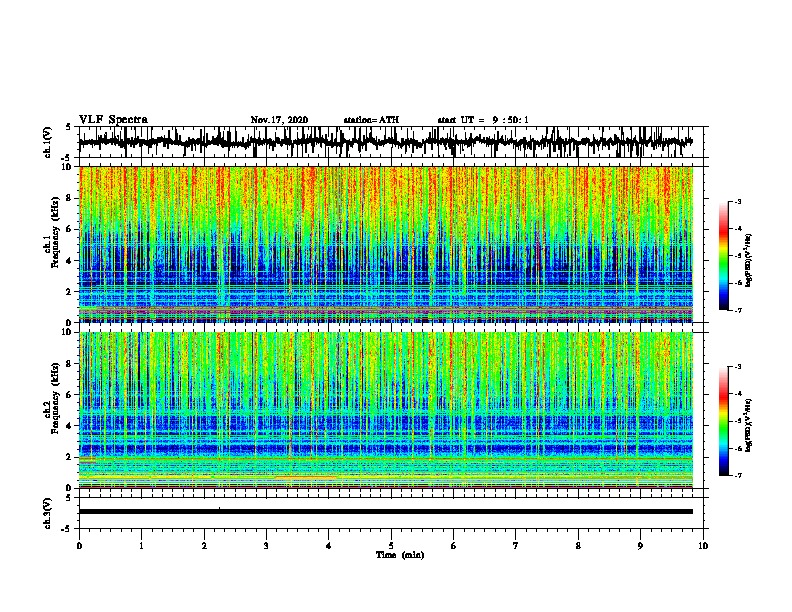
Task: Click the "start UT = 9 :50: 1" text
Action: click(x=483, y=120)
